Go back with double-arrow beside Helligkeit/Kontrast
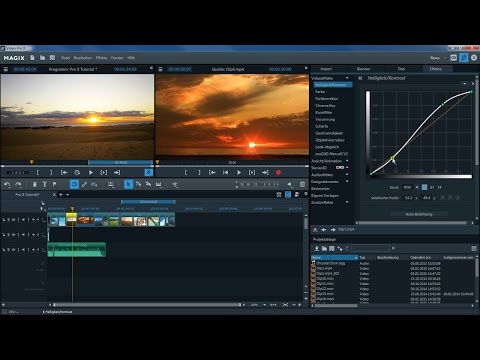 tap(360, 78)
